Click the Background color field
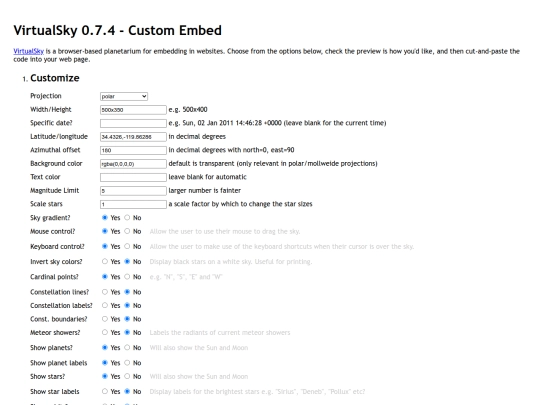This screenshot has height=405, width=540. click(x=133, y=164)
